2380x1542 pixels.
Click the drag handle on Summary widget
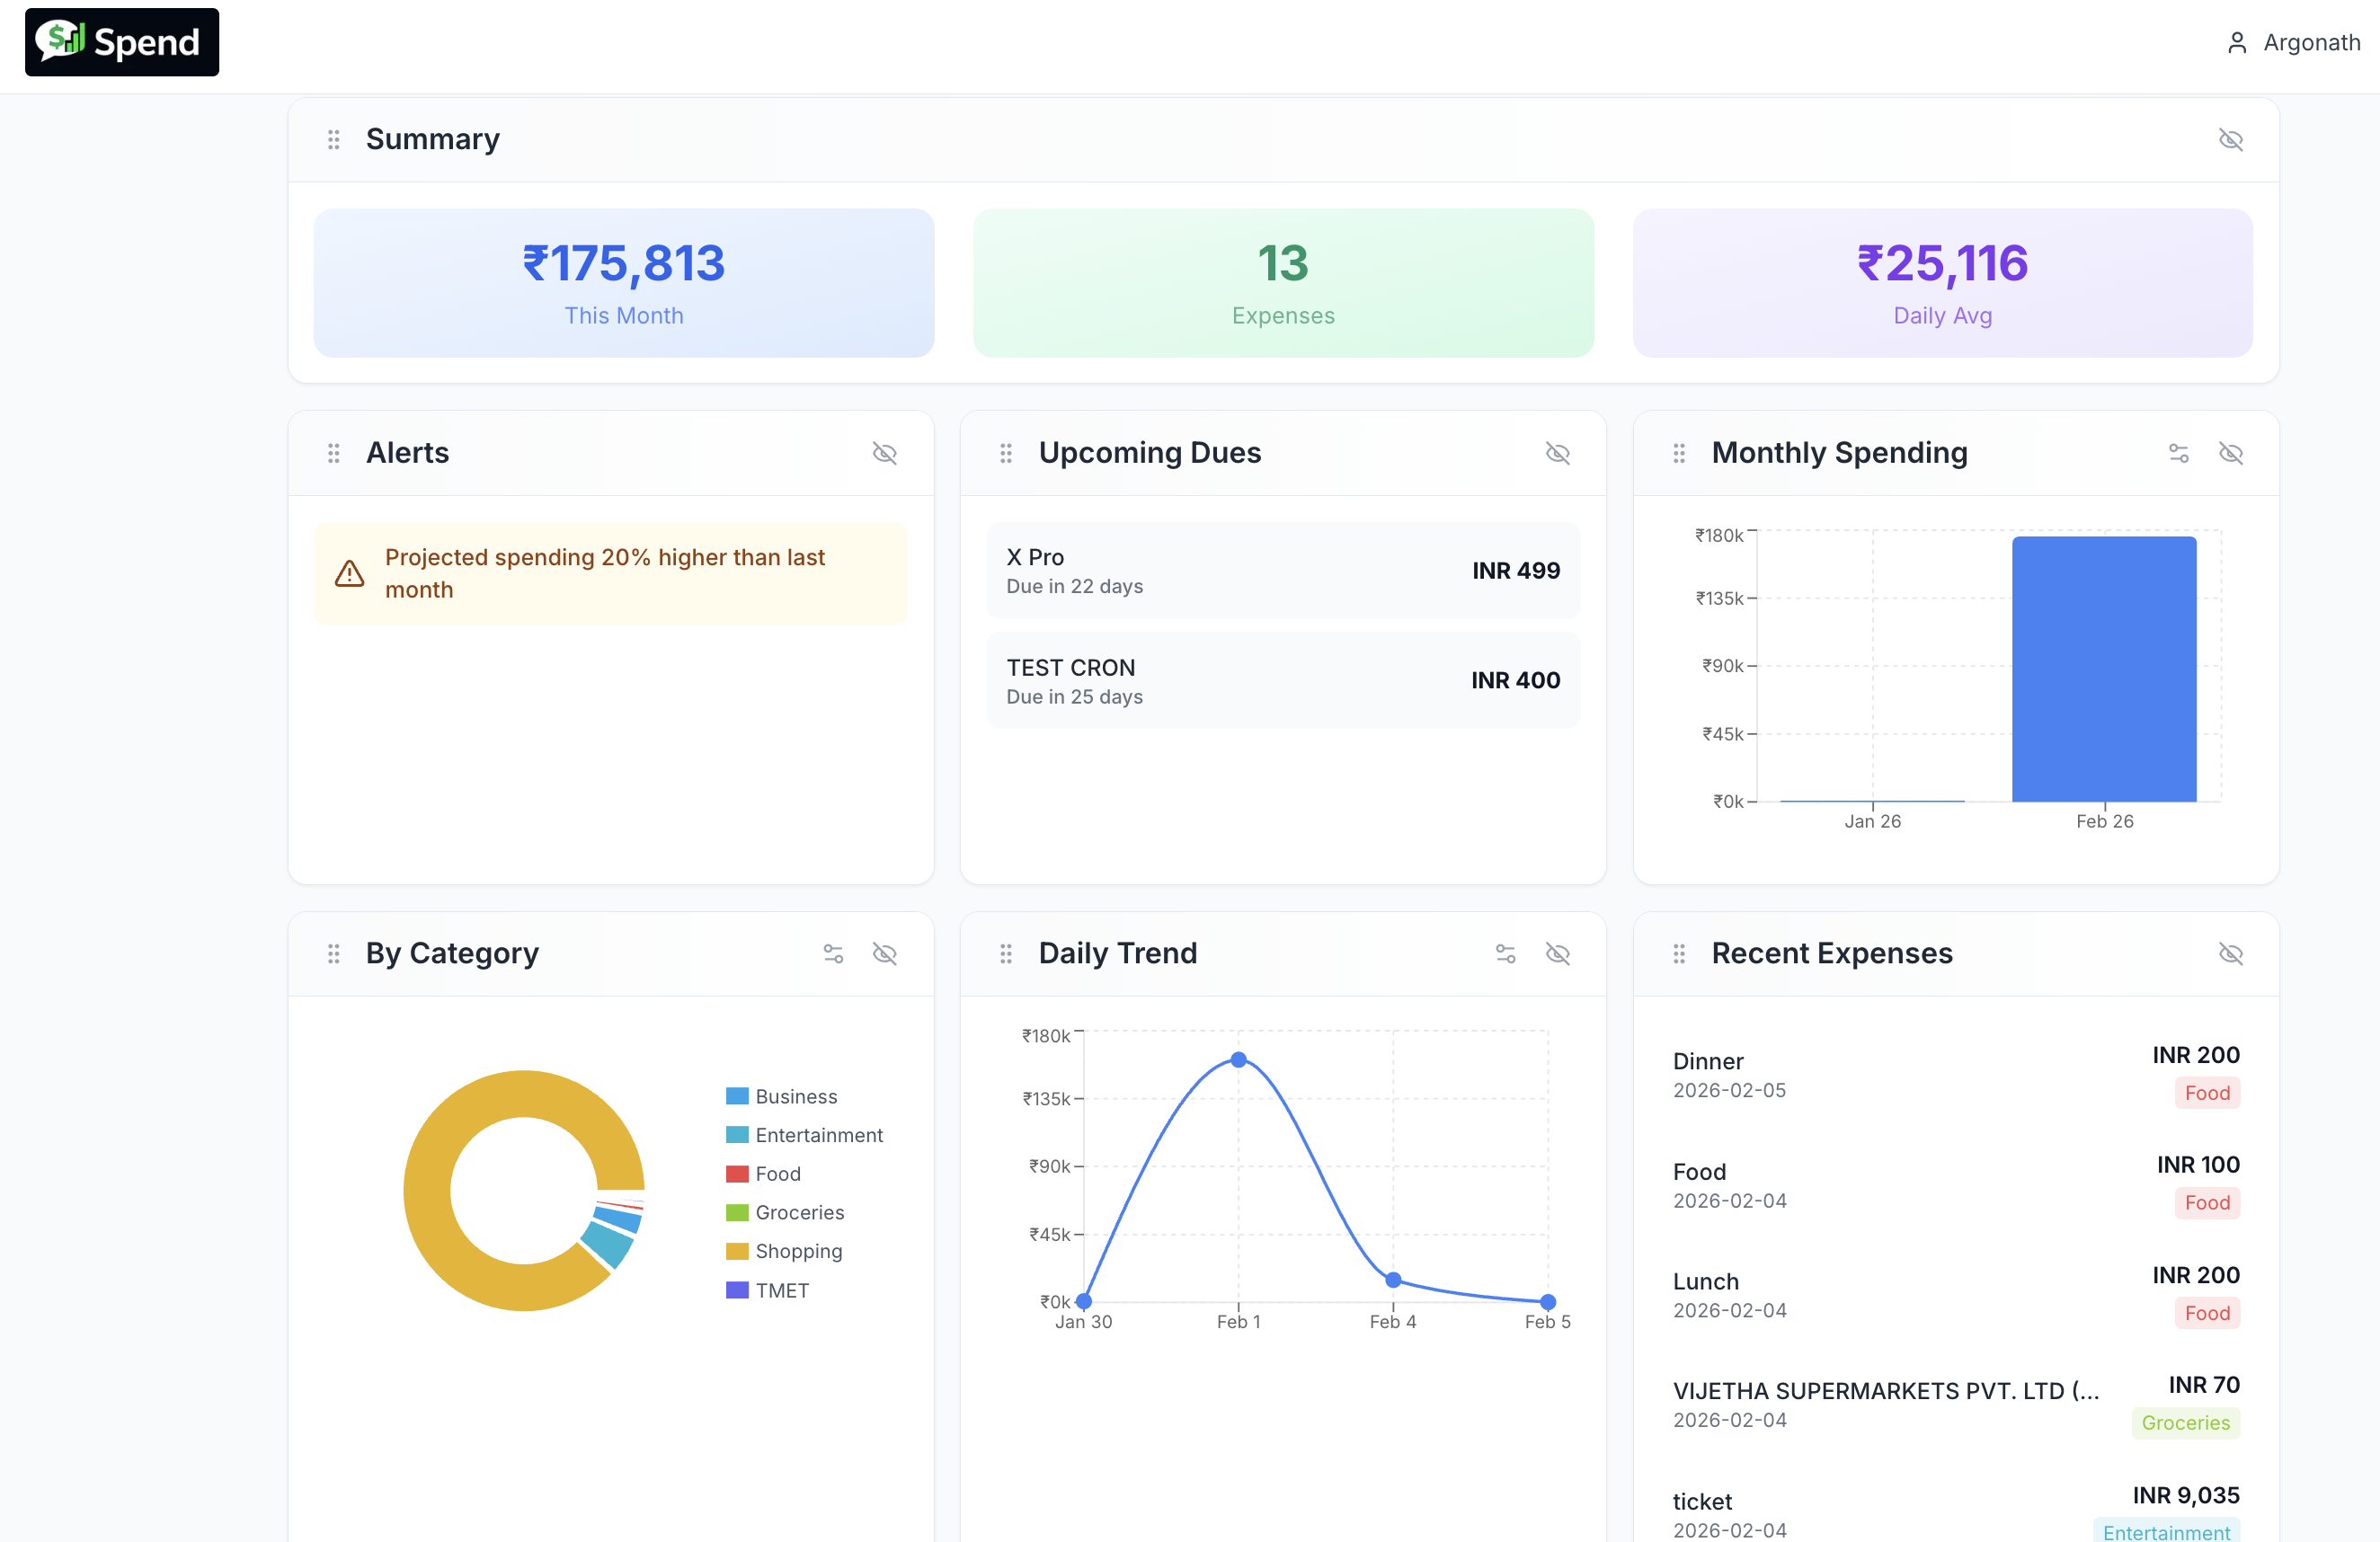point(334,140)
